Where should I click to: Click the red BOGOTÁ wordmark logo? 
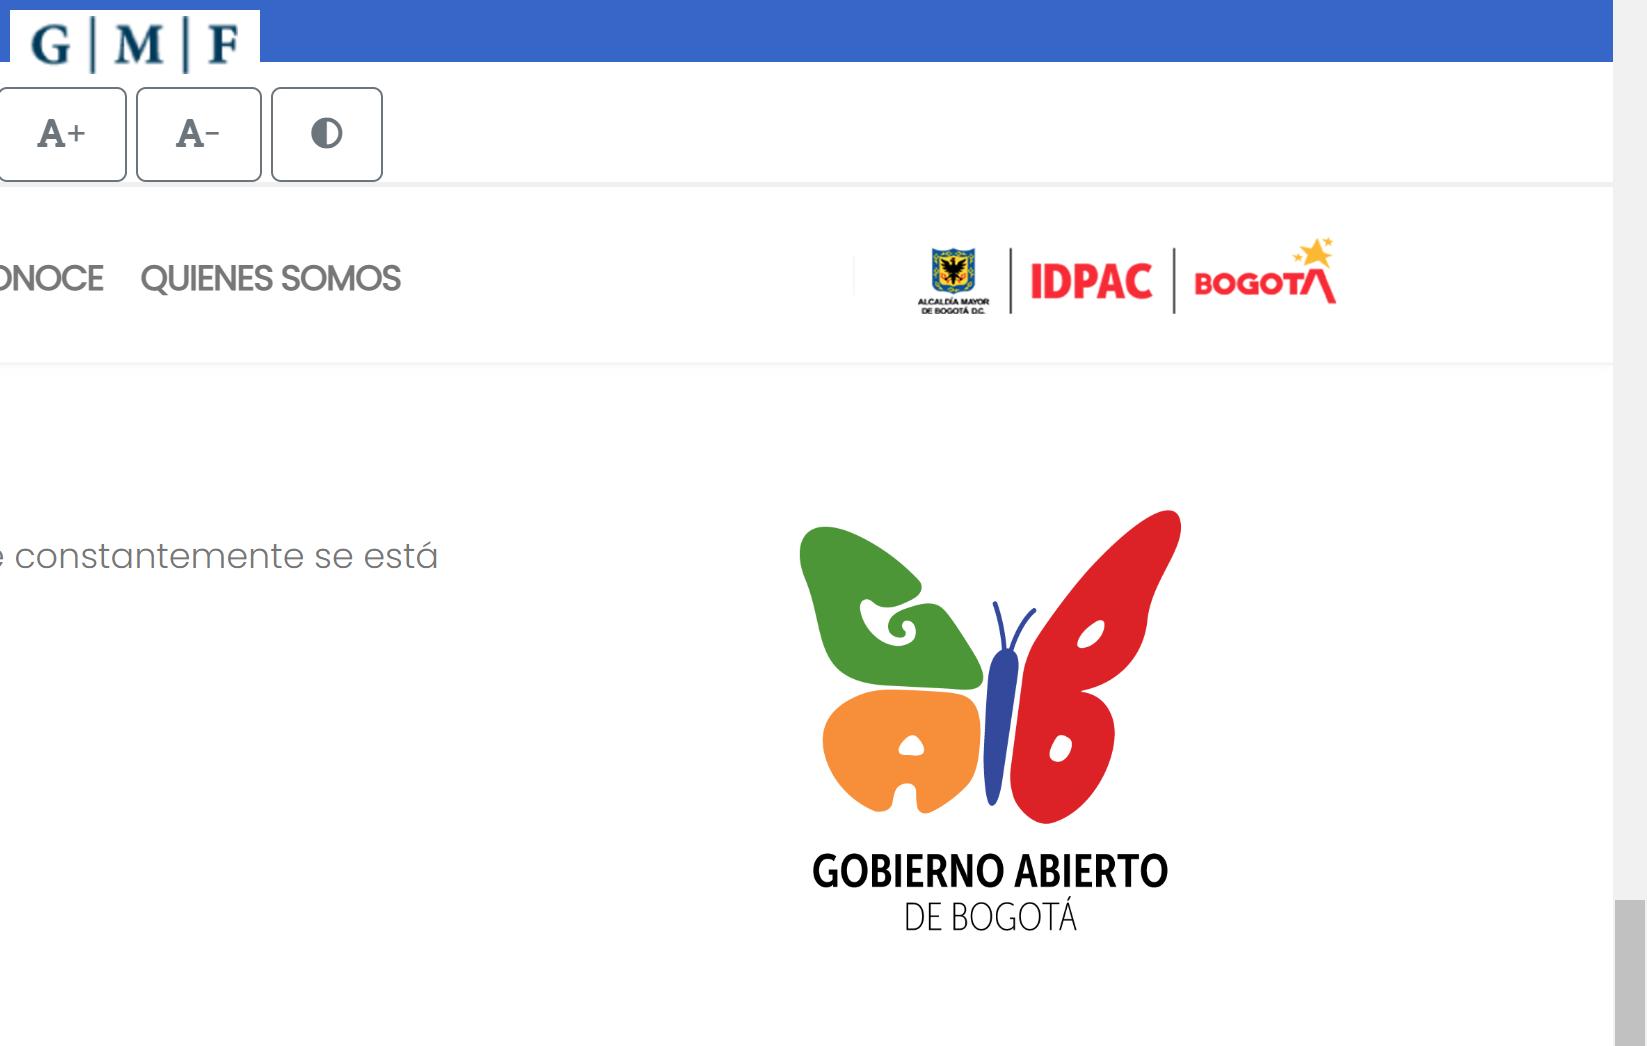click(1264, 284)
